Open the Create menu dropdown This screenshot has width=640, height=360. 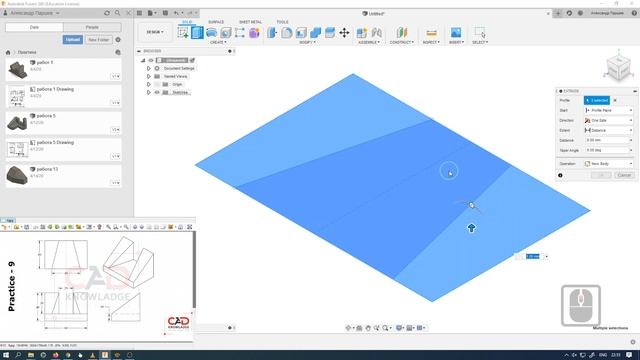coord(218,42)
